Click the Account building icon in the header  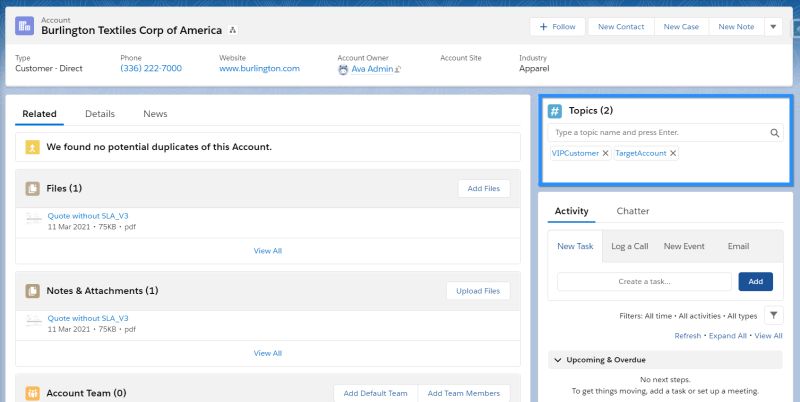click(x=24, y=26)
